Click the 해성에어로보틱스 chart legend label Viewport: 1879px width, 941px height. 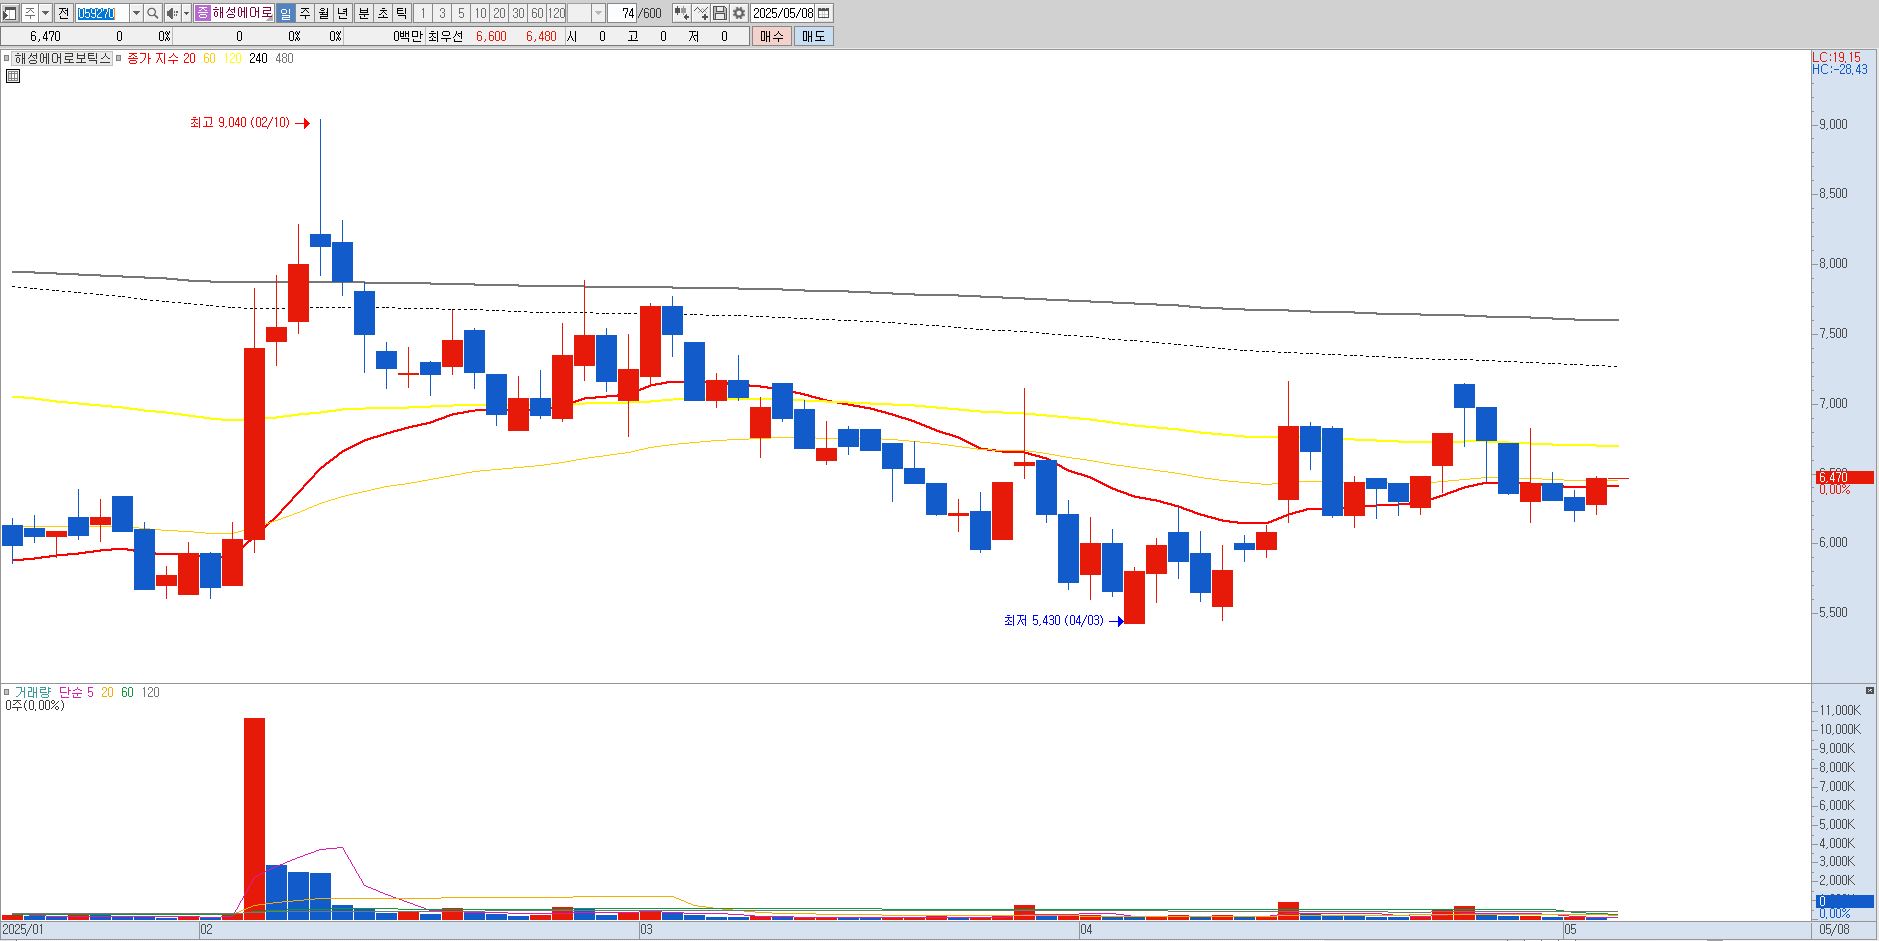(63, 58)
